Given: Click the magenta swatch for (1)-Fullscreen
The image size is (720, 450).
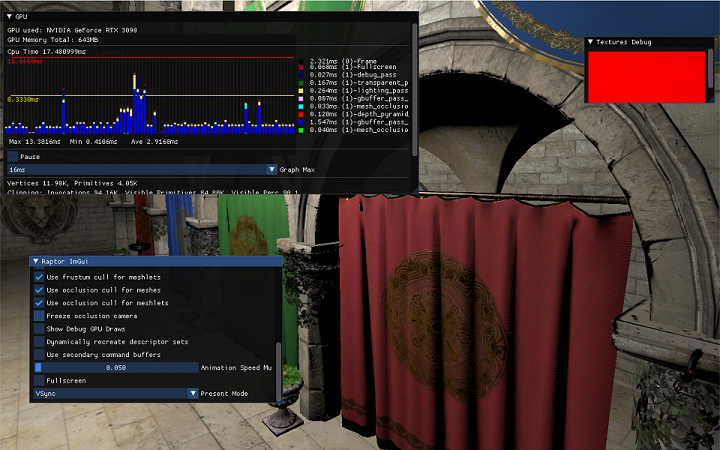Looking at the screenshot, I should pyautogui.click(x=301, y=68).
